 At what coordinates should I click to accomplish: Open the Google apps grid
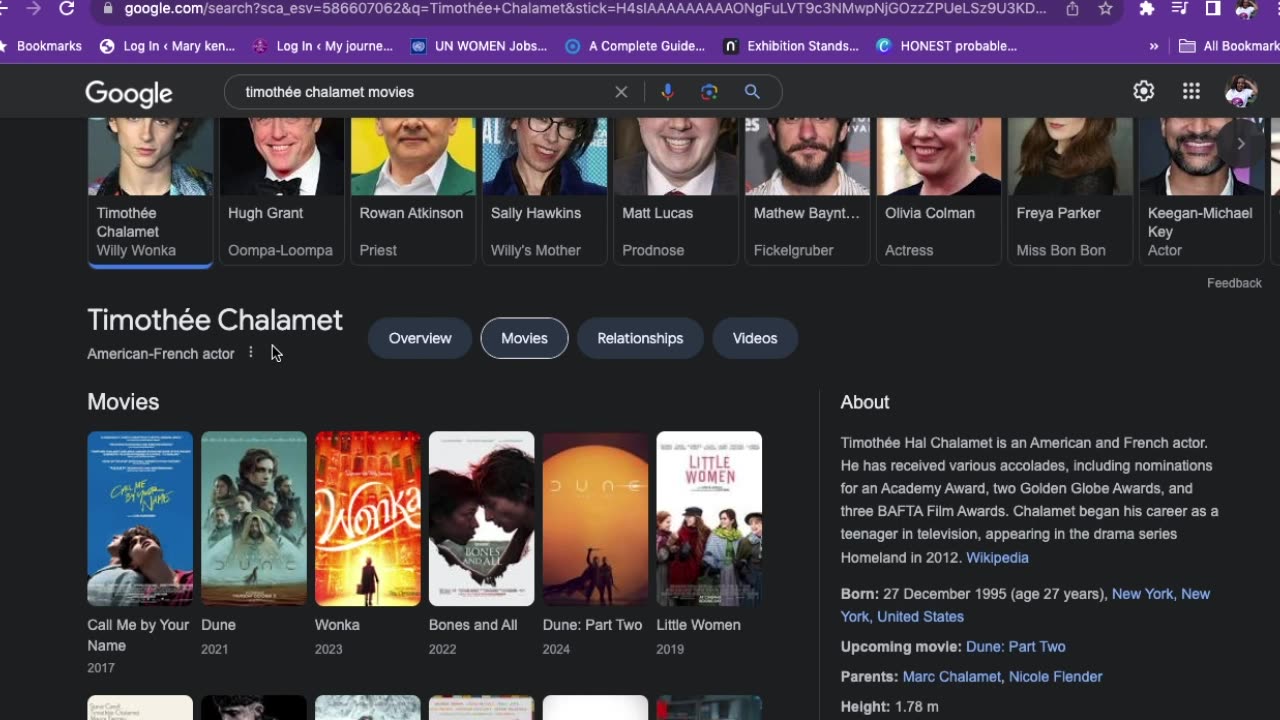point(1191,91)
